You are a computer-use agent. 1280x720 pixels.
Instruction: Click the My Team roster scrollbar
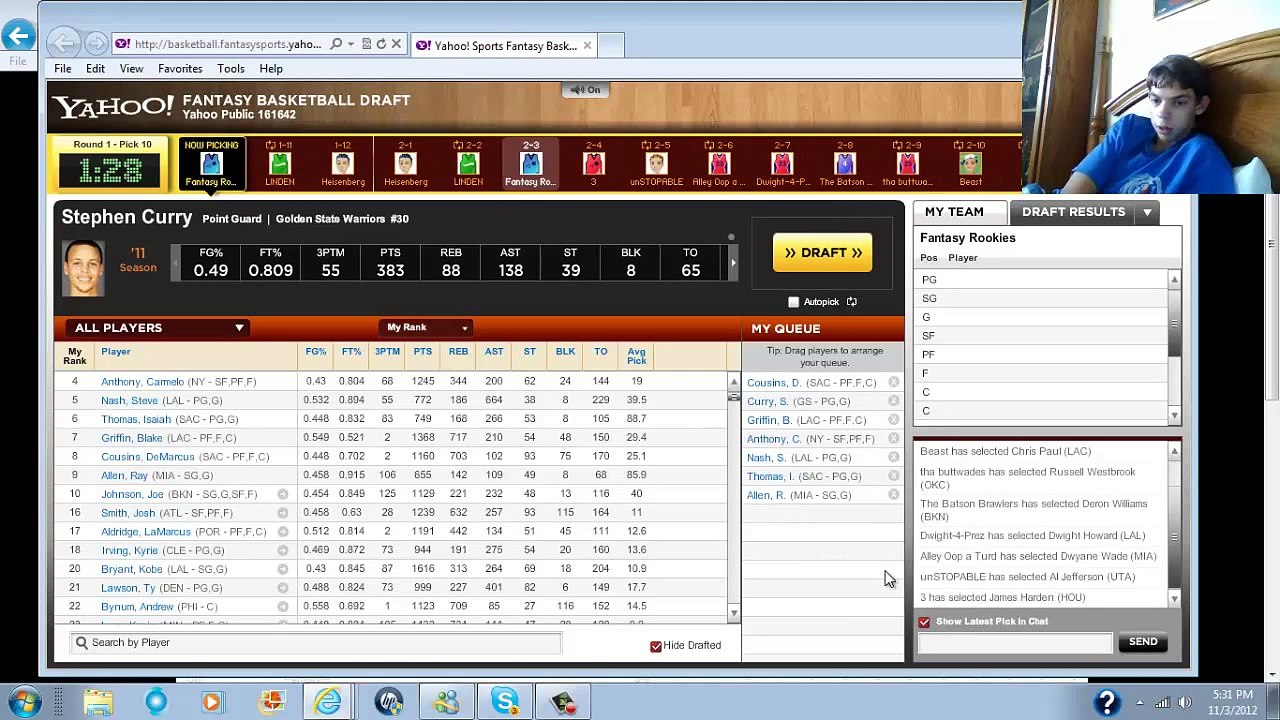[1174, 345]
